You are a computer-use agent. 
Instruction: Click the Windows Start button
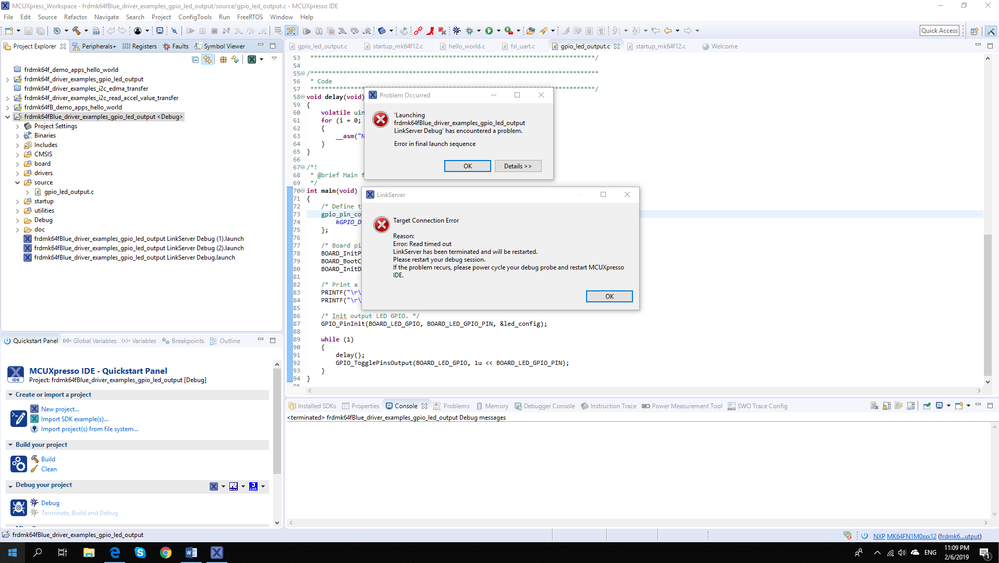[12, 552]
